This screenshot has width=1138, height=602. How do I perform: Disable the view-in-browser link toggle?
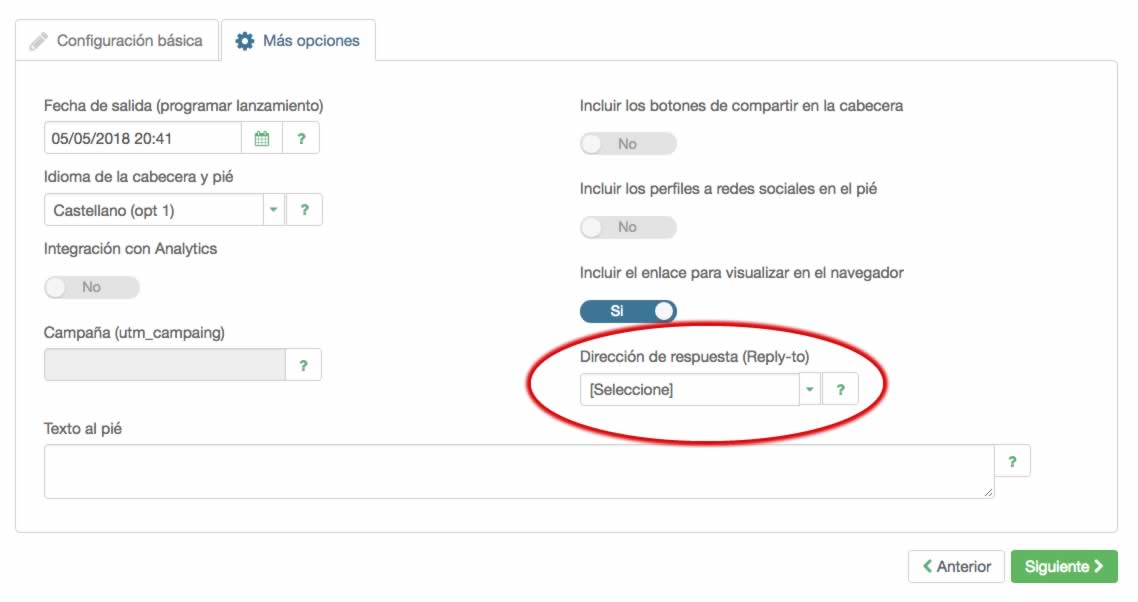point(628,311)
